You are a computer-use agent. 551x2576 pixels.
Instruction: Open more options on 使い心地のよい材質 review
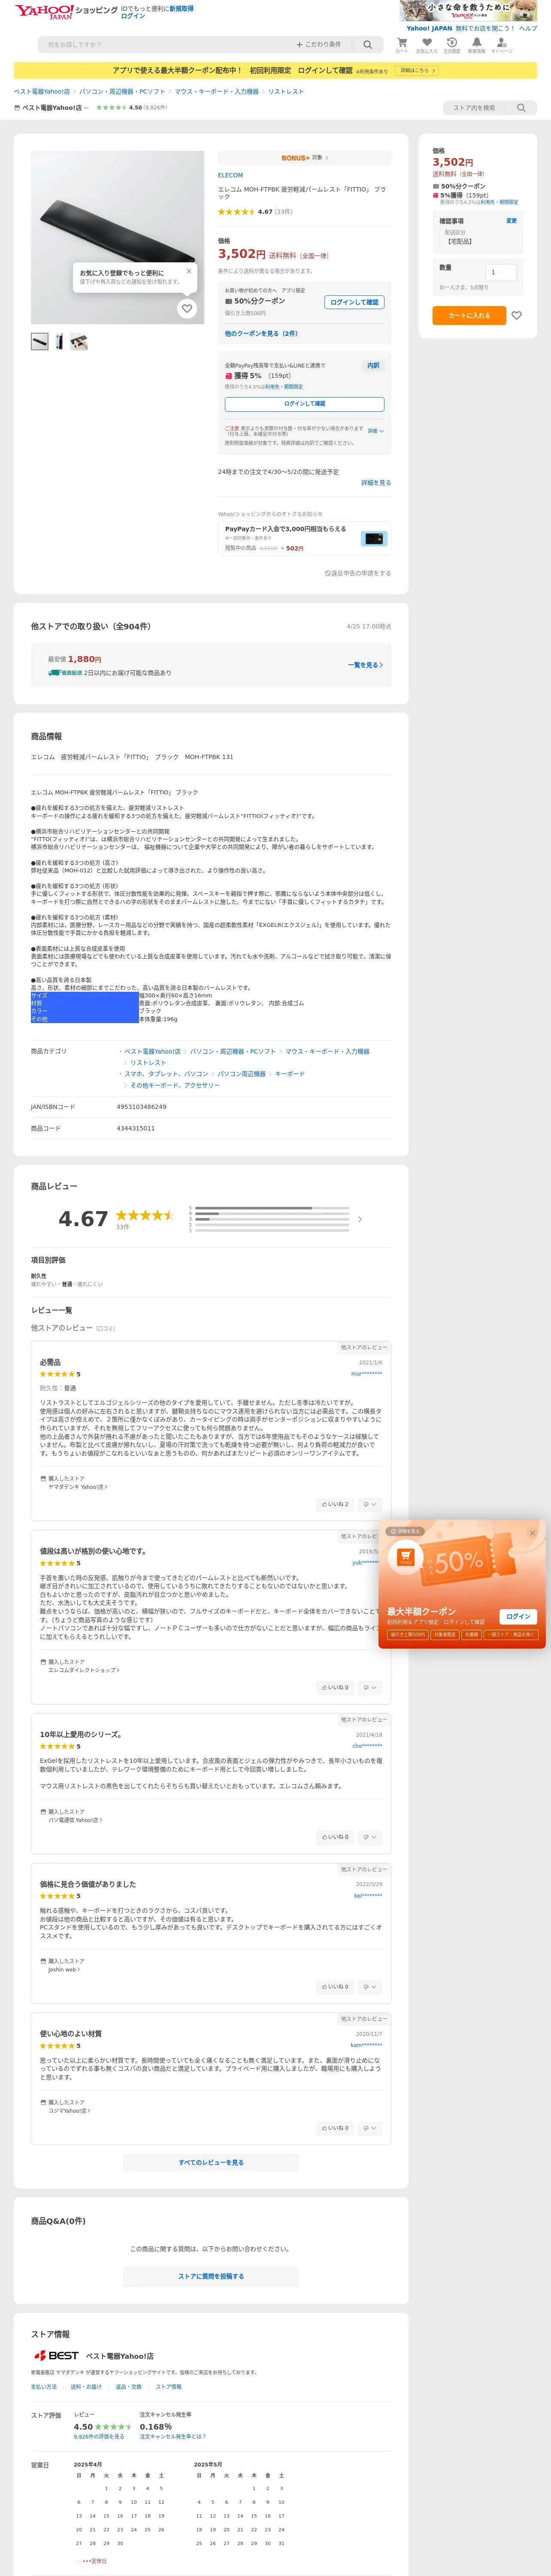point(370,2128)
